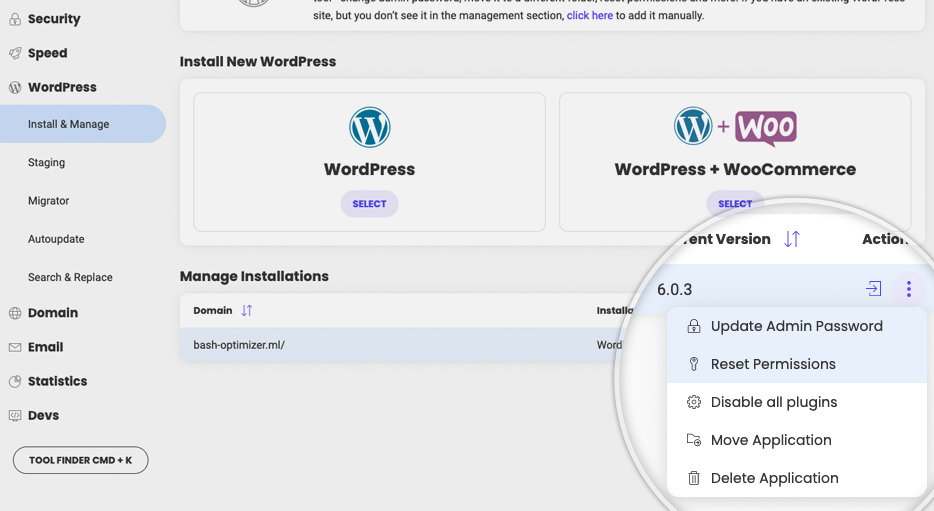Screen dimensions: 934x511
Task: Sort by Current Version arrows
Action: tap(792, 239)
